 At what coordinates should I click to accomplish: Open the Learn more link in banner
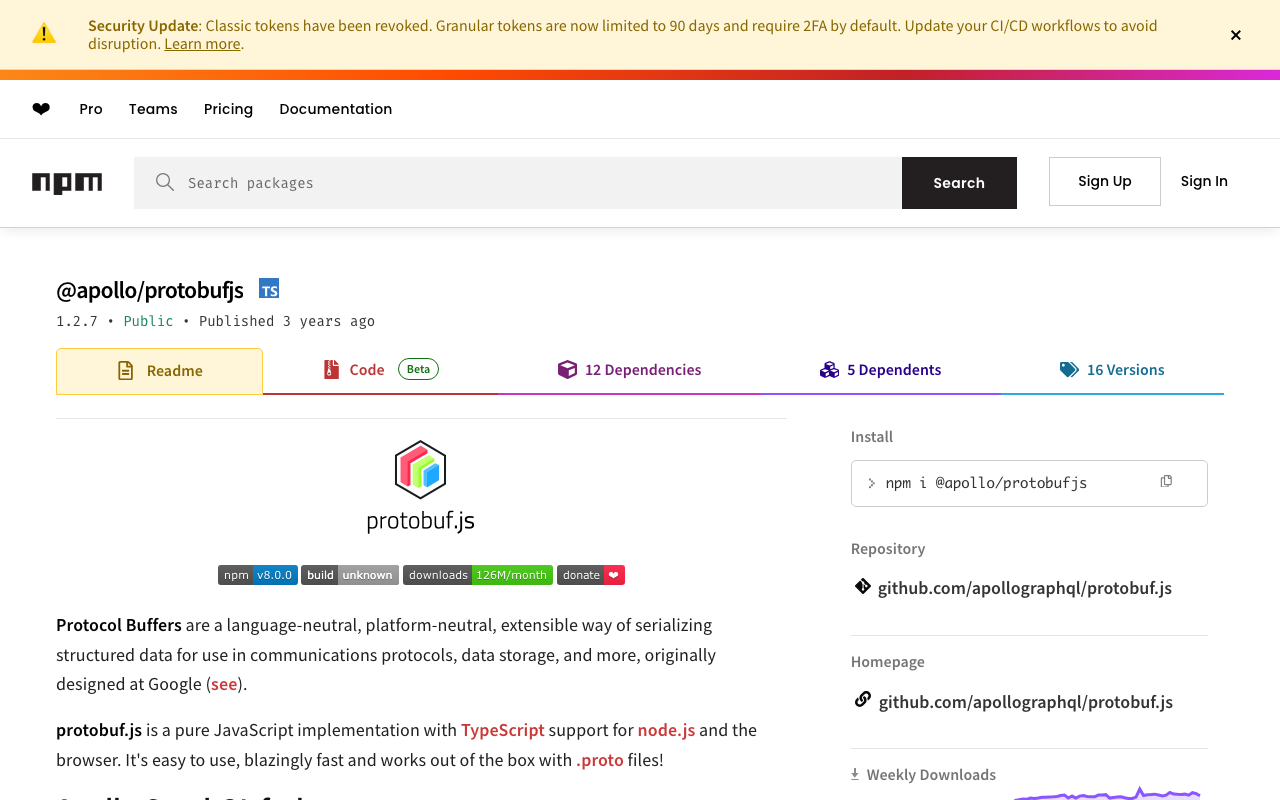pos(202,44)
